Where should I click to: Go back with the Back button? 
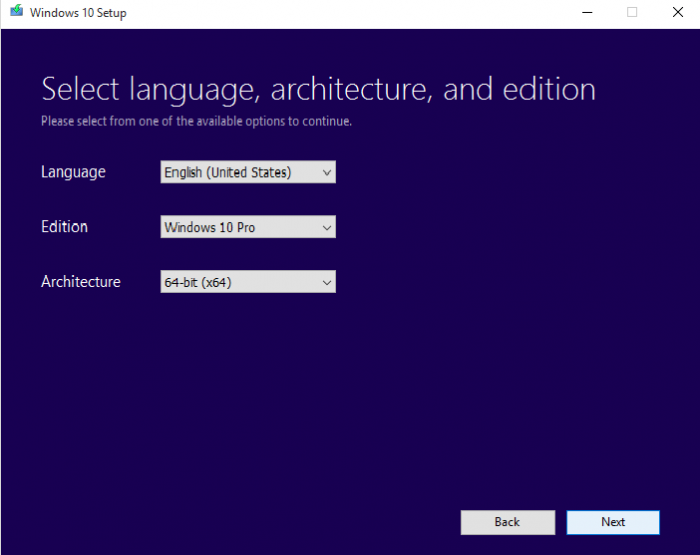pyautogui.click(x=507, y=522)
